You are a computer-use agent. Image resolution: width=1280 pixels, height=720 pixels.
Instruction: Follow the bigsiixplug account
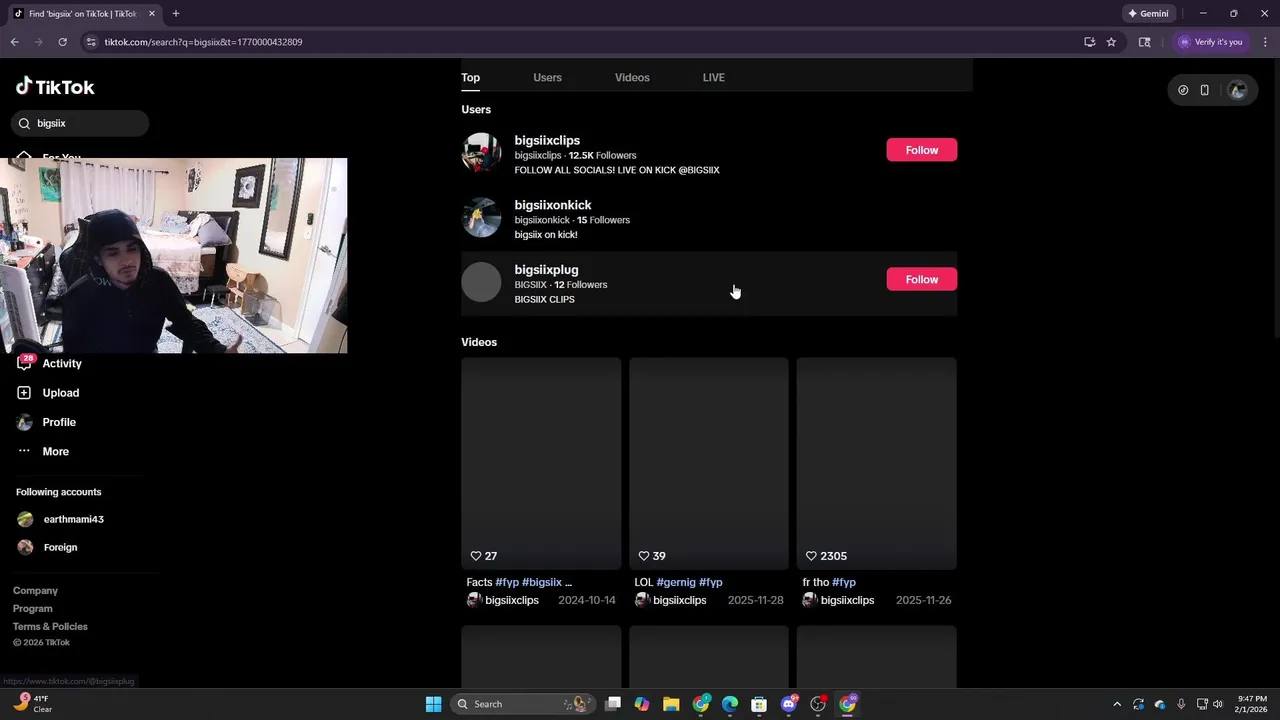point(922,279)
